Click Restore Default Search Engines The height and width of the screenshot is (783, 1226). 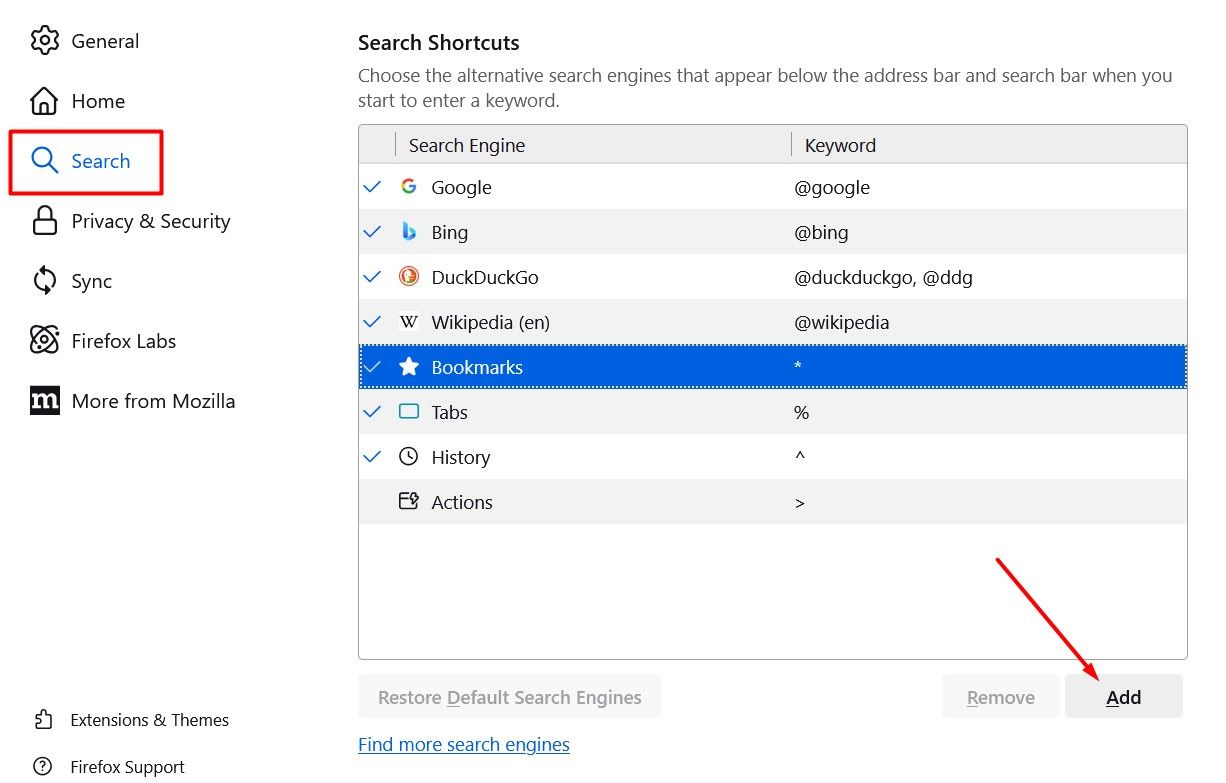coord(509,696)
